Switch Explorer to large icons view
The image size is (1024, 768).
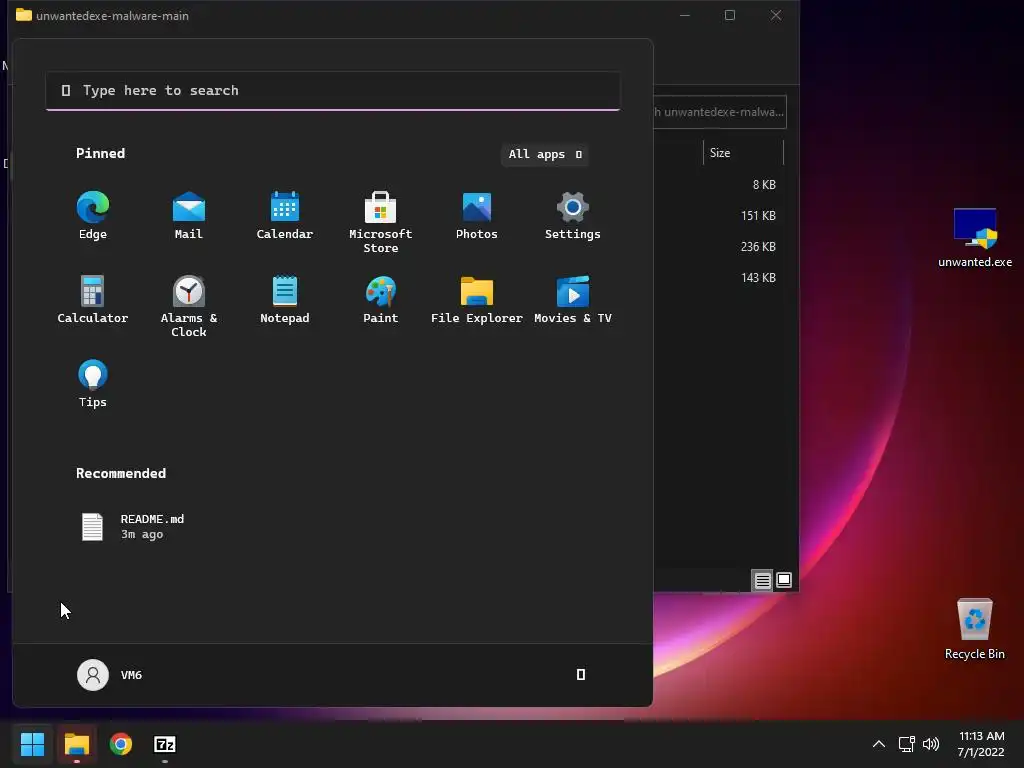pyautogui.click(x=784, y=580)
